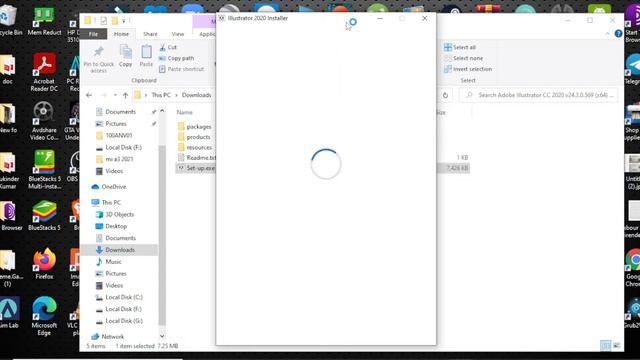Minimize the Illustrator 2020 Installer window
The width and height of the screenshot is (640, 360).
pyautogui.click(x=380, y=18)
